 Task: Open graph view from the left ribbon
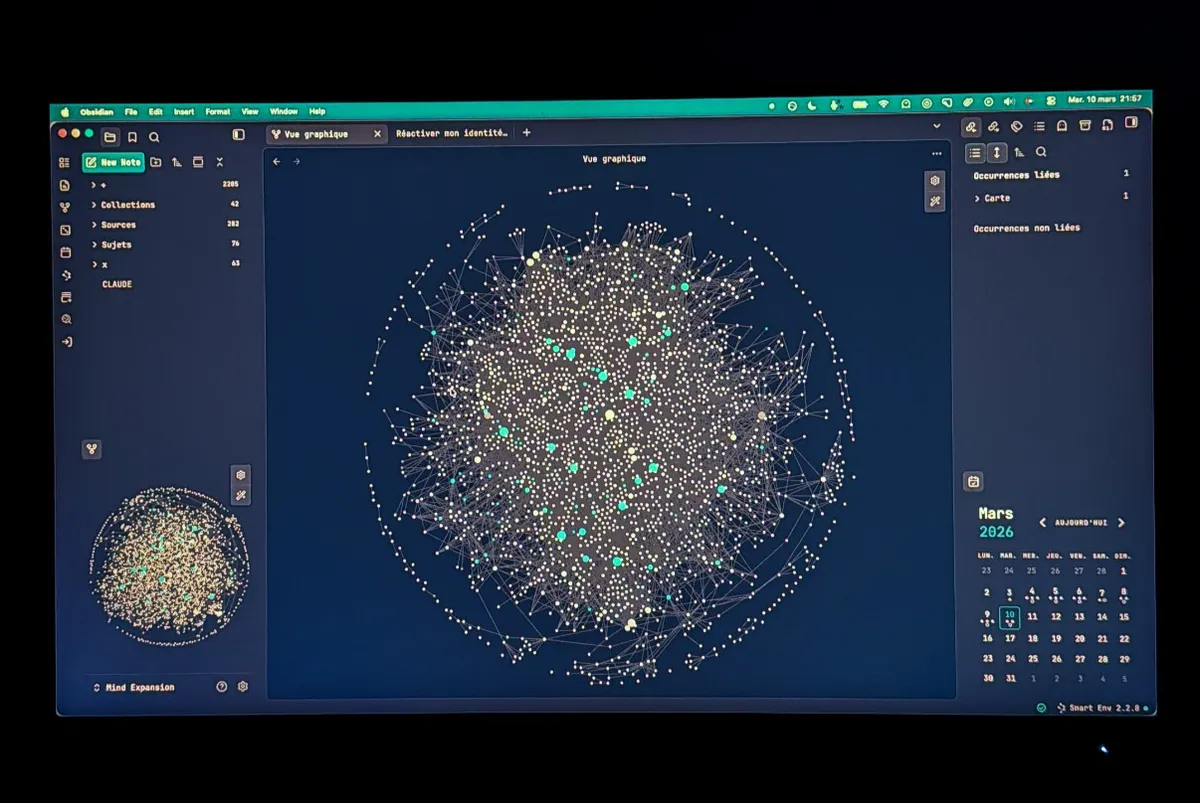pos(65,207)
